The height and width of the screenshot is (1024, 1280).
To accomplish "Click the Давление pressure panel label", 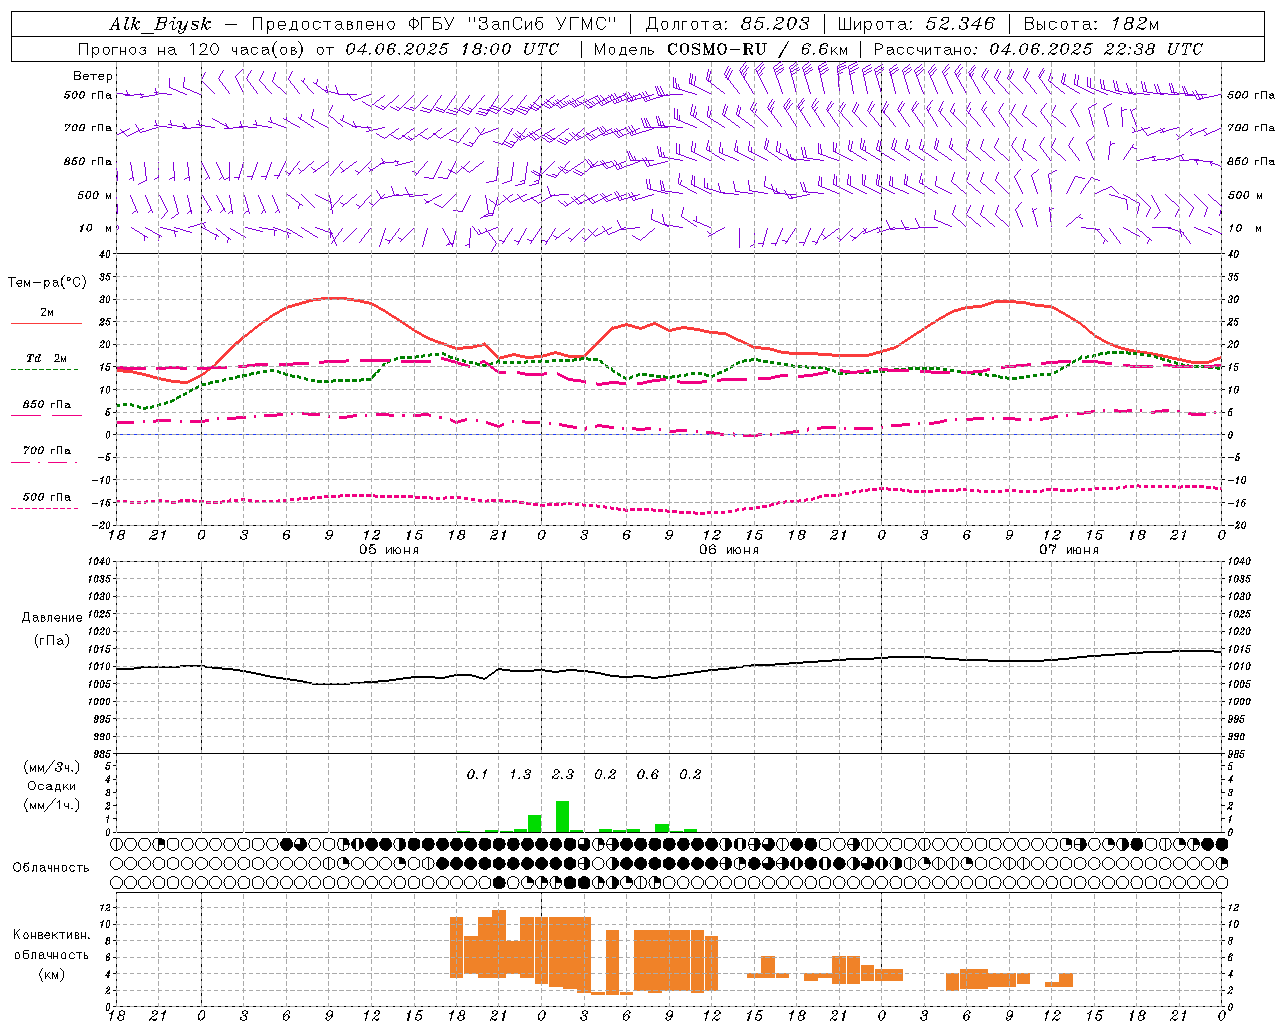I will pos(52,618).
